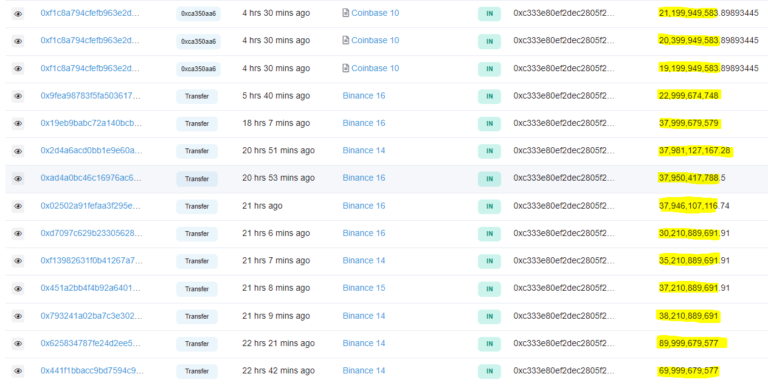Select amount 37,950,417,788.5
Image resolution: width=768 pixels, height=385 pixels.
click(693, 178)
